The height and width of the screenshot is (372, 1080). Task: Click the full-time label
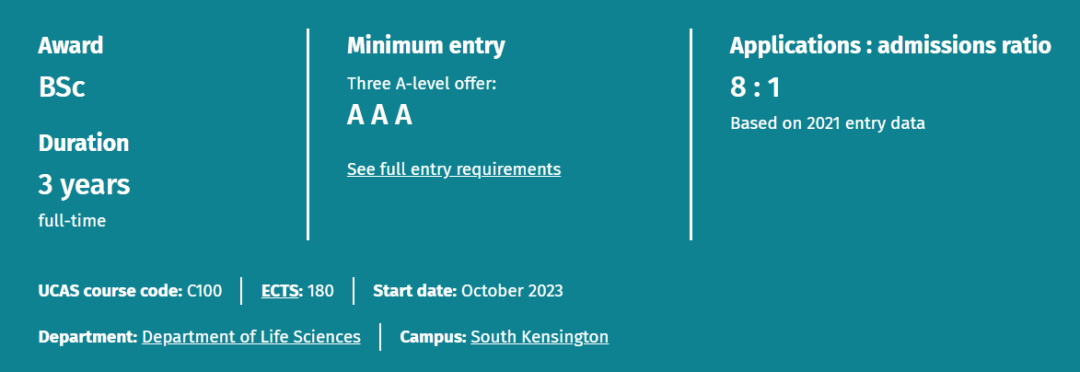[72, 221]
